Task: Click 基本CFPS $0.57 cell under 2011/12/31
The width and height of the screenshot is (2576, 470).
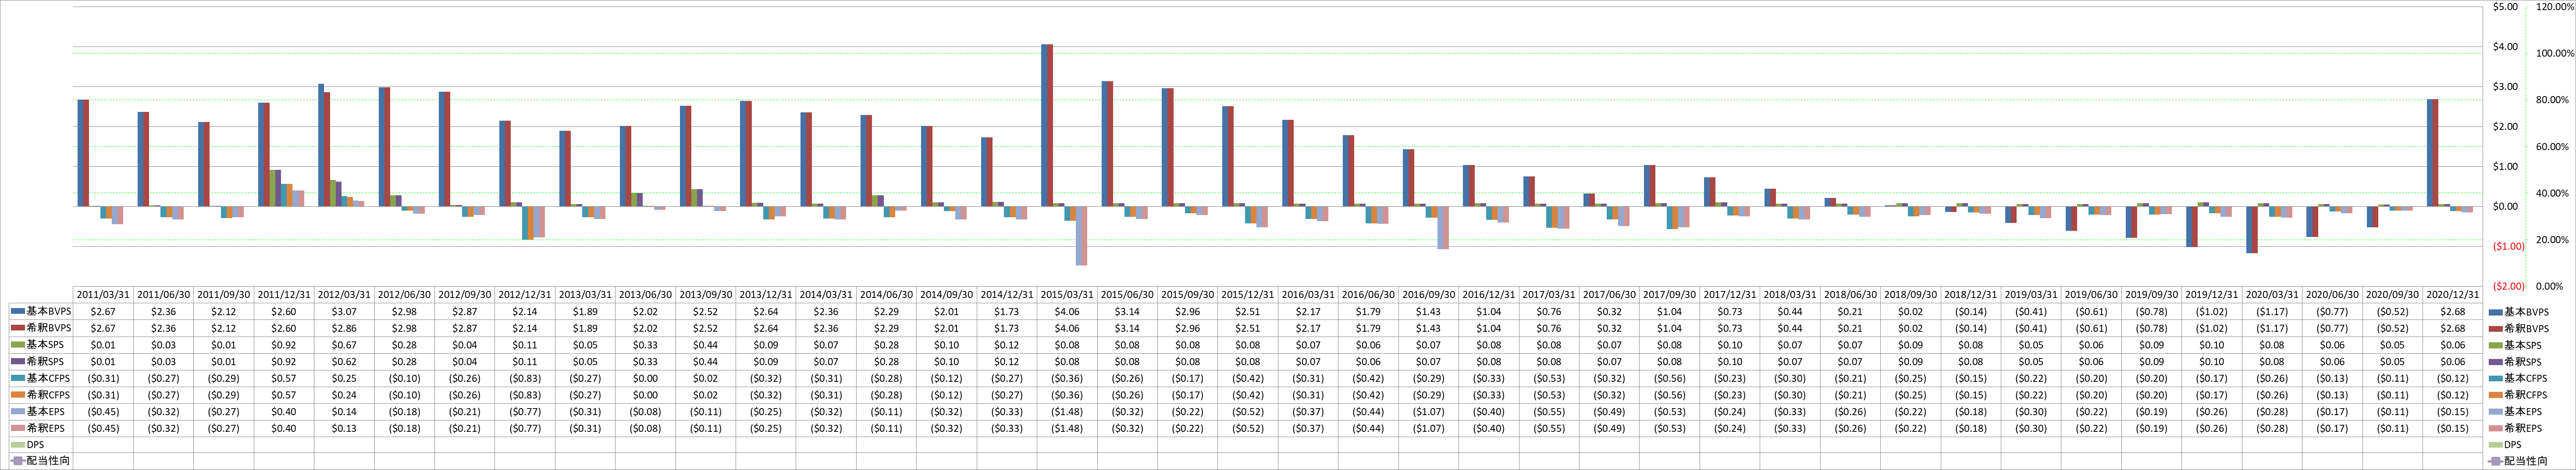Action: coord(284,378)
